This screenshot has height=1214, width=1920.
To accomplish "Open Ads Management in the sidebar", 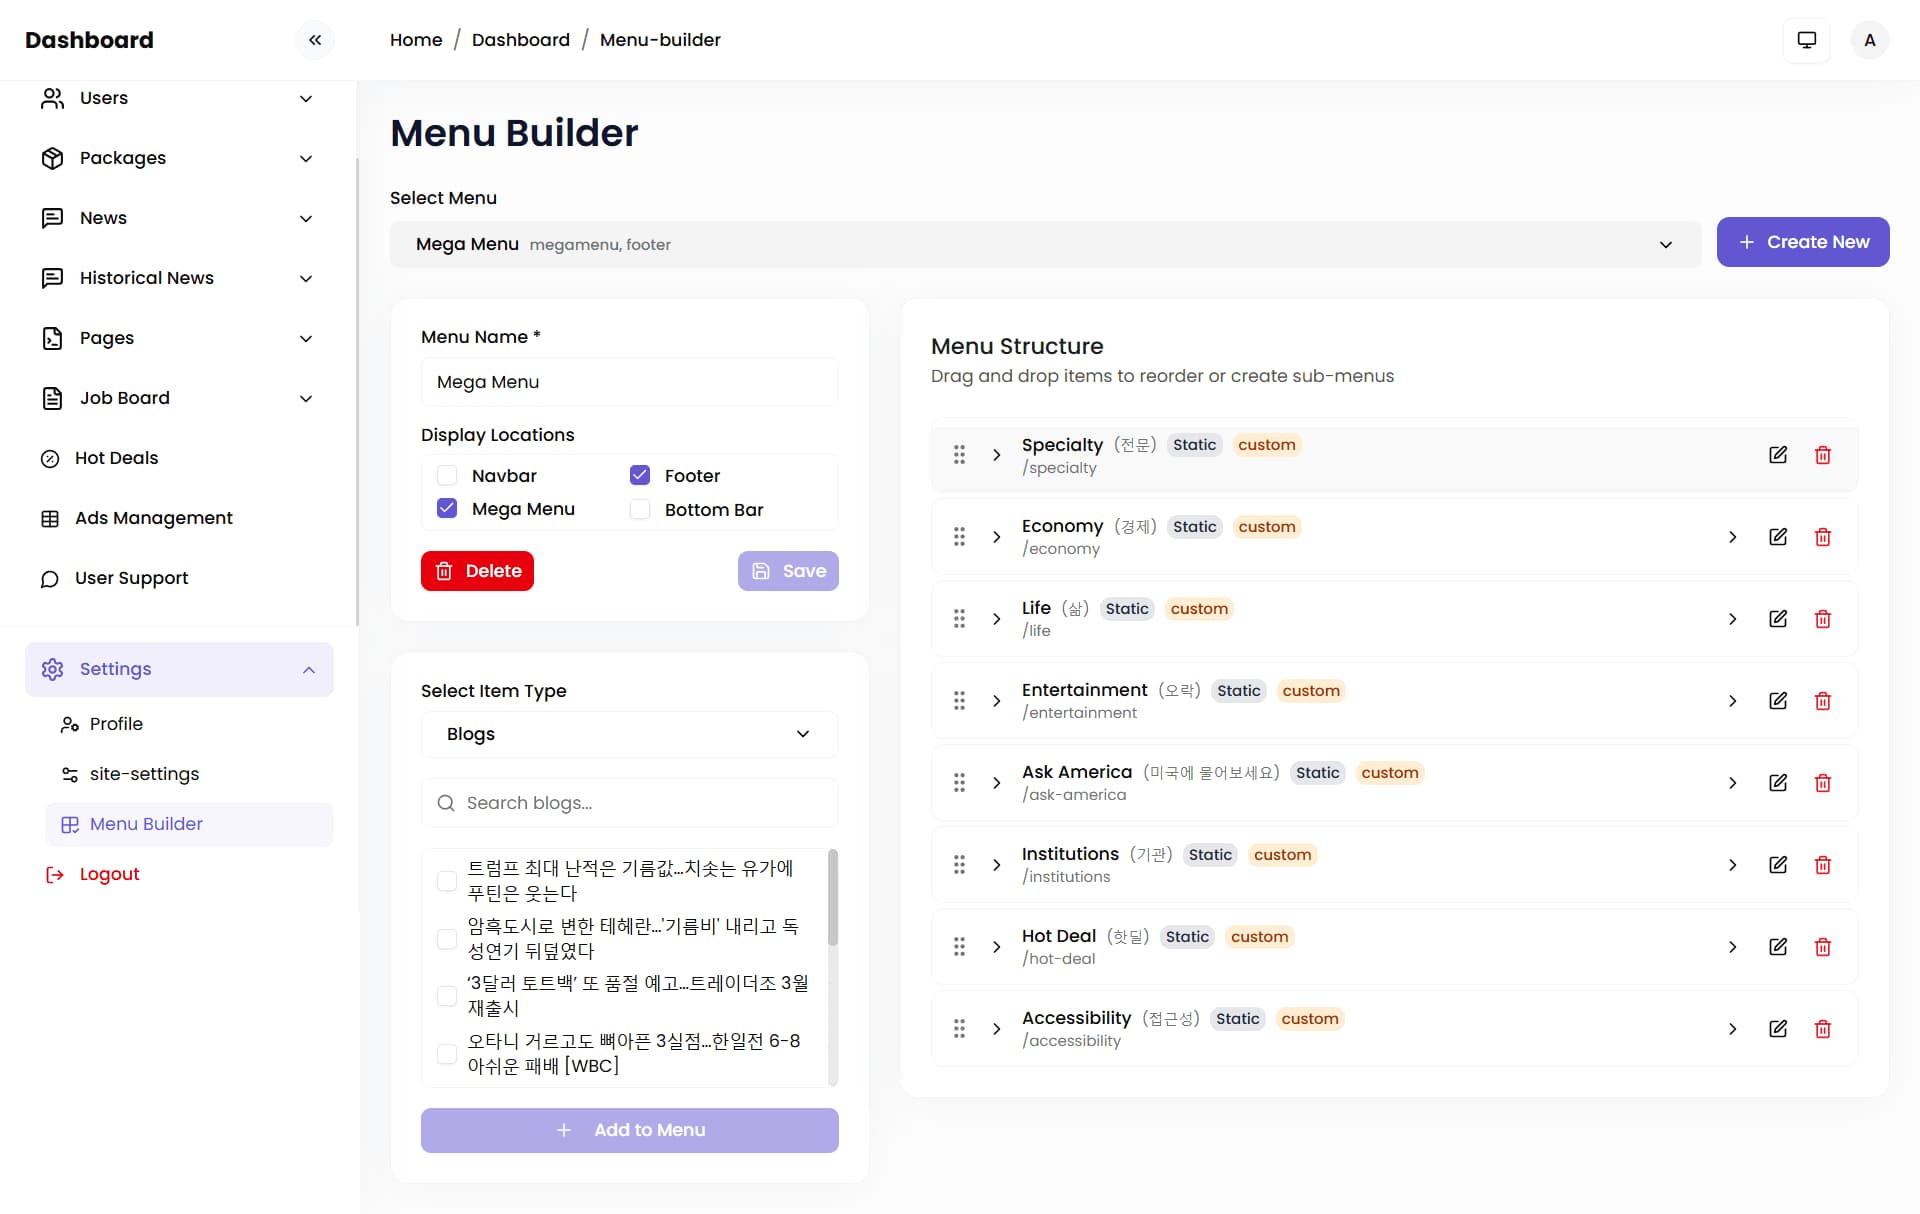I will tap(154, 518).
